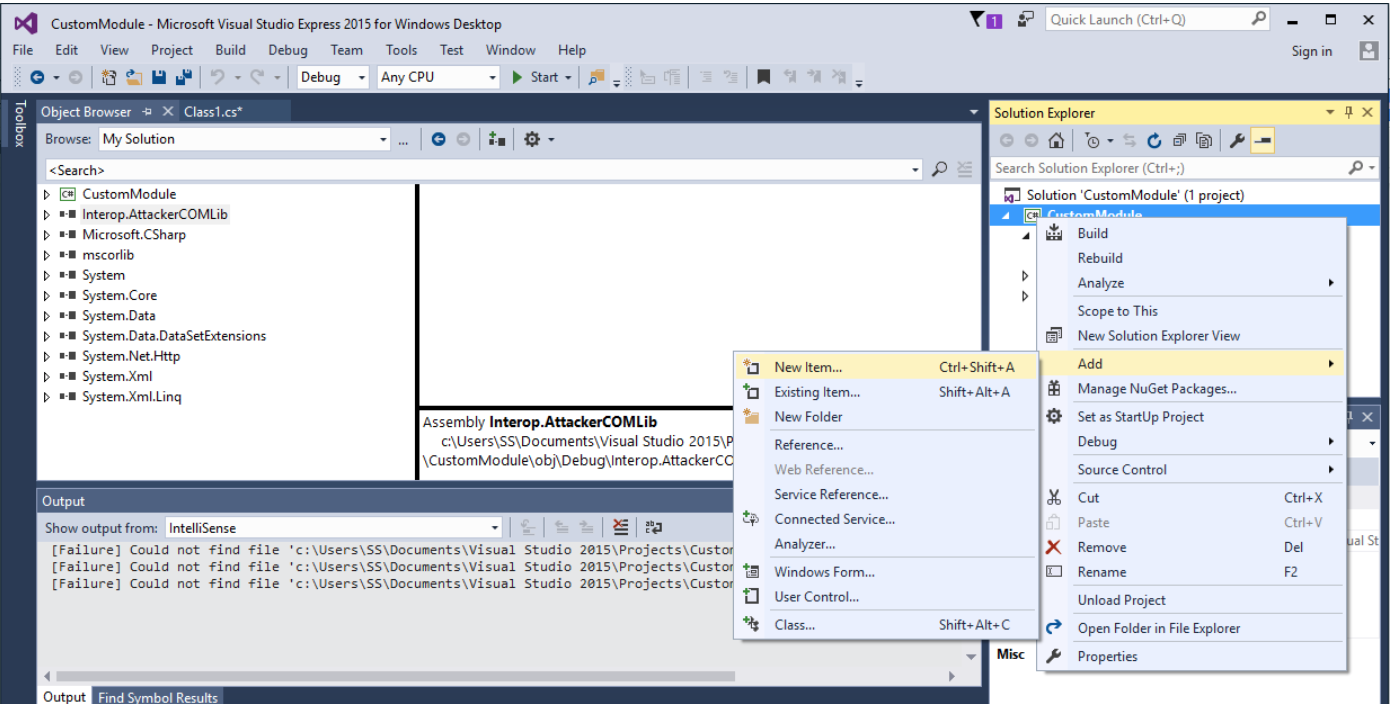Switch to Find Symbol Results tab
Image resolution: width=1392 pixels, height=704 pixels.
click(x=157, y=697)
